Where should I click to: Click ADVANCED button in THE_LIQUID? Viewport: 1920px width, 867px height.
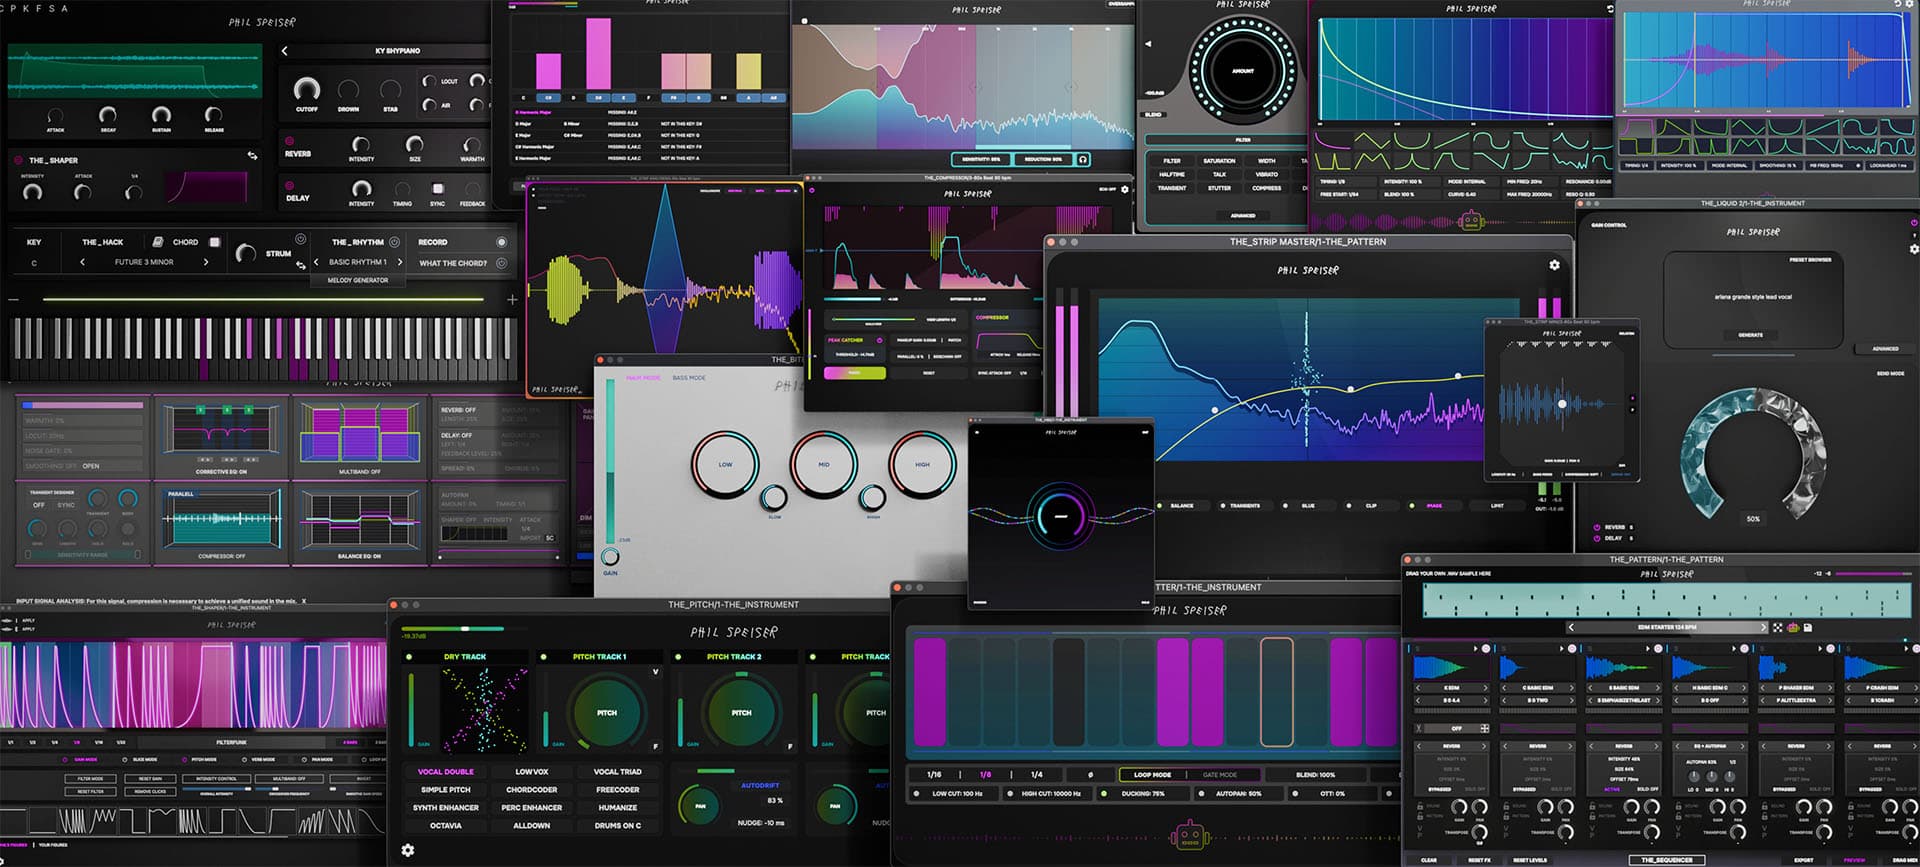point(1885,349)
